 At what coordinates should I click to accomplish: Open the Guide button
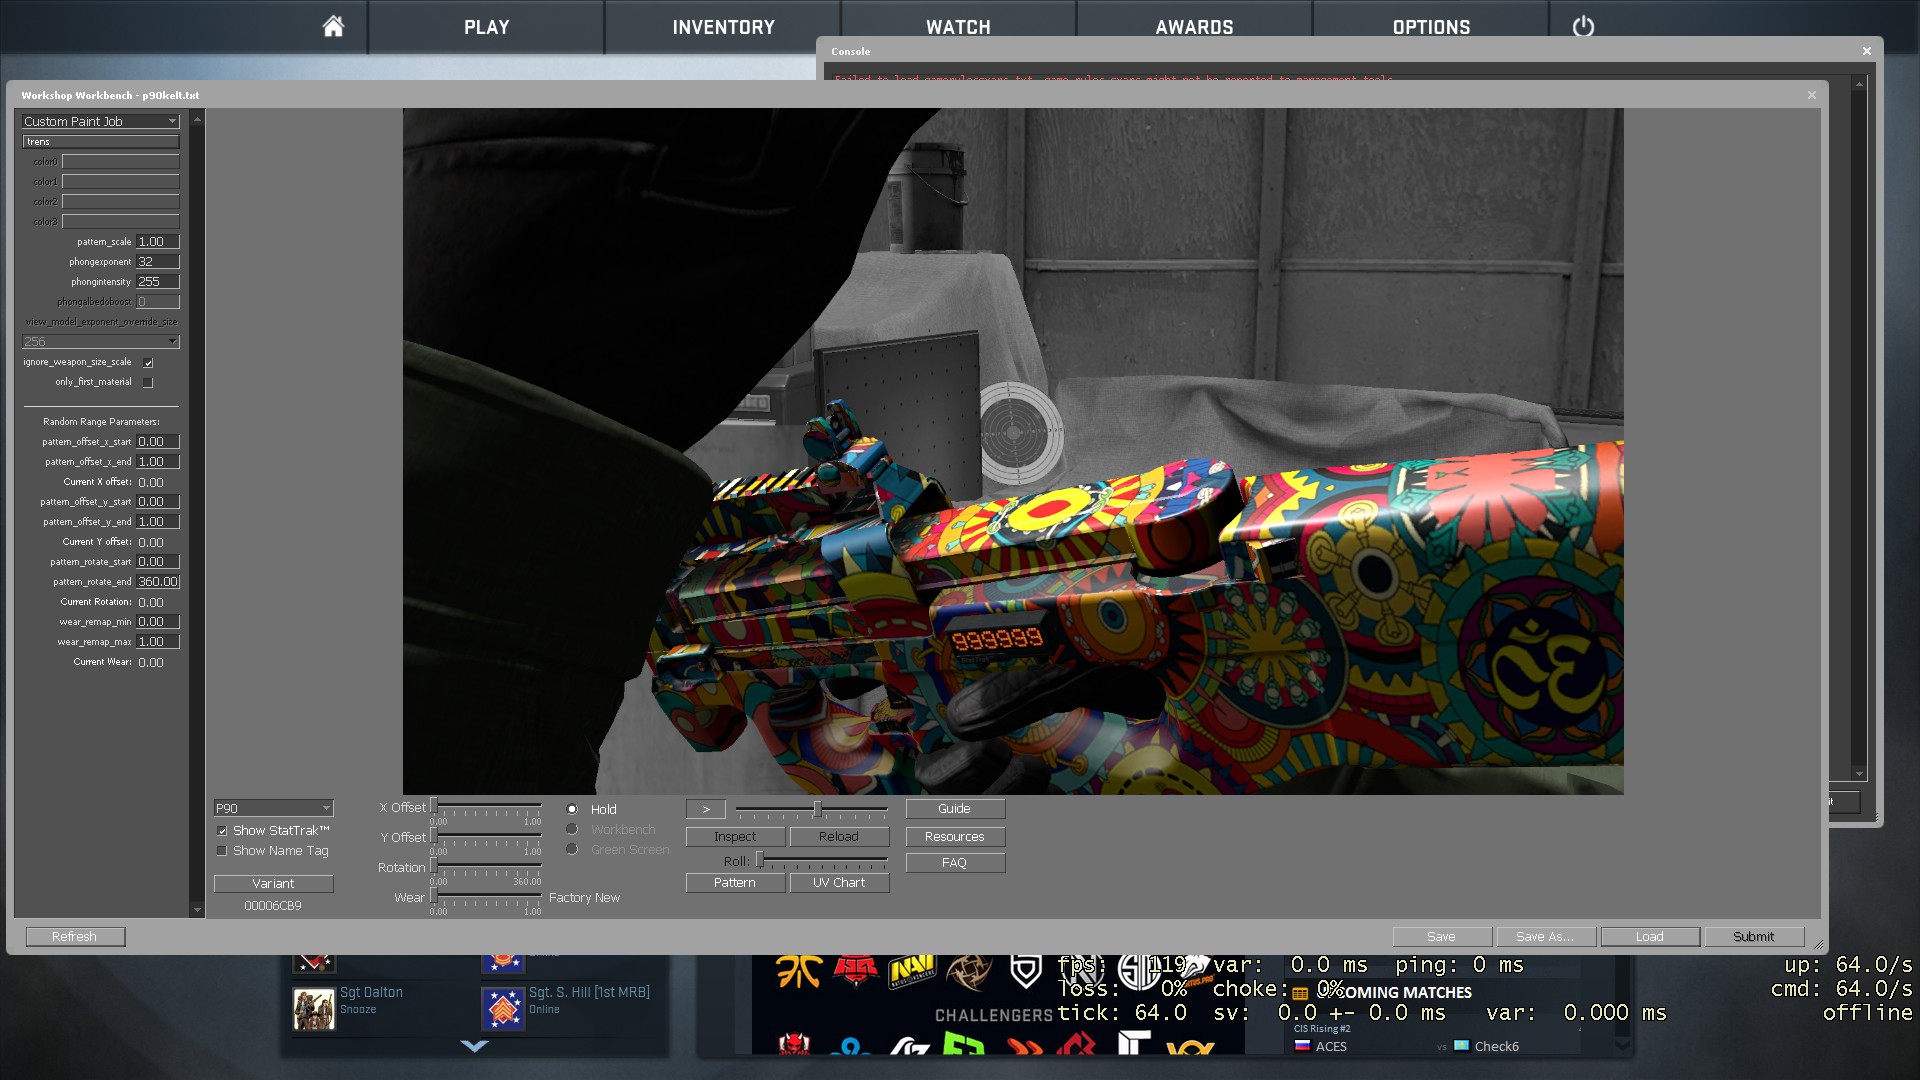[x=954, y=809]
